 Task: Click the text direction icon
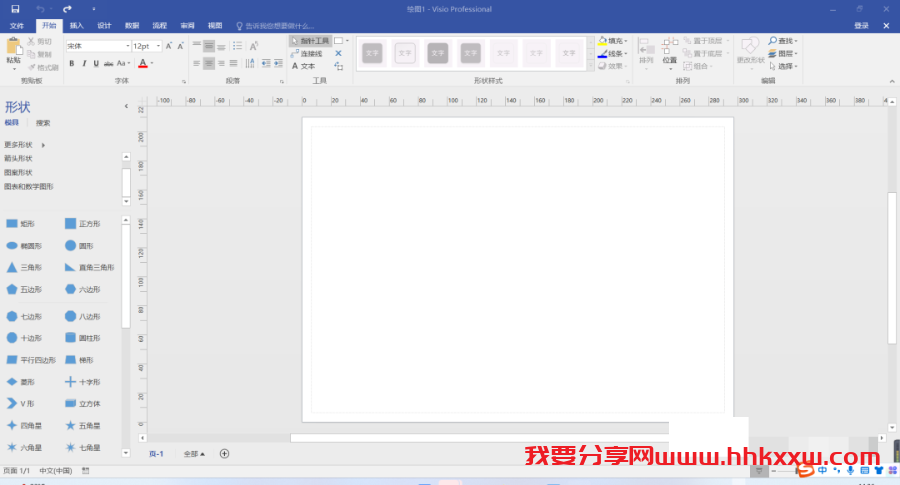[250, 63]
